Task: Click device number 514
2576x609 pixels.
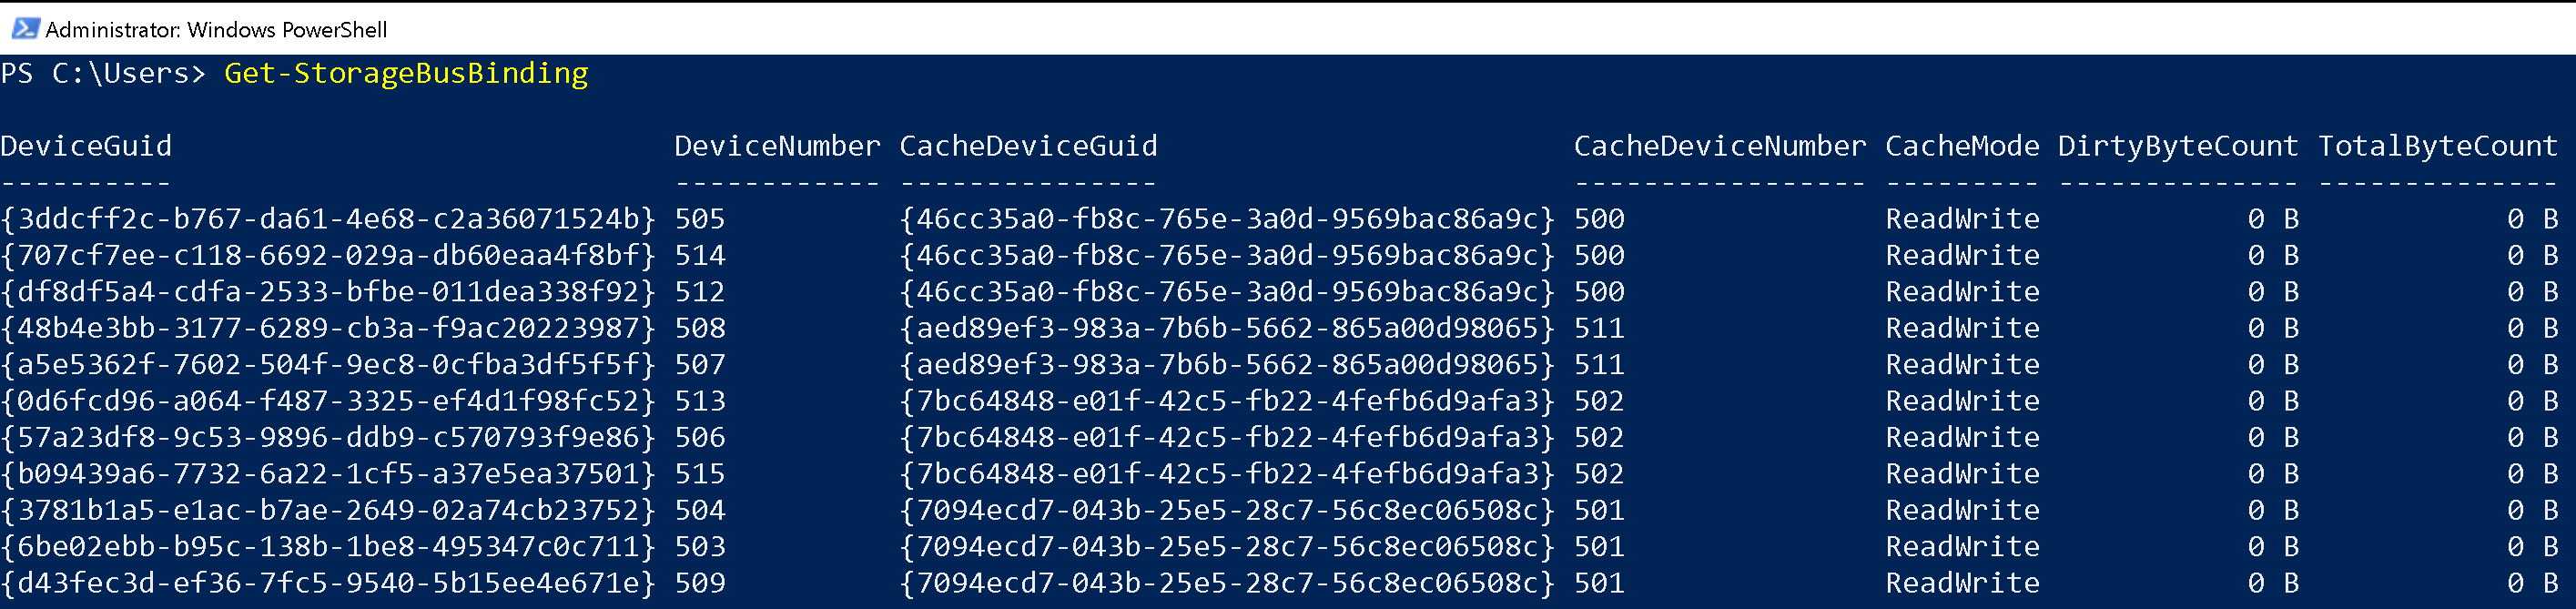Action: [699, 256]
